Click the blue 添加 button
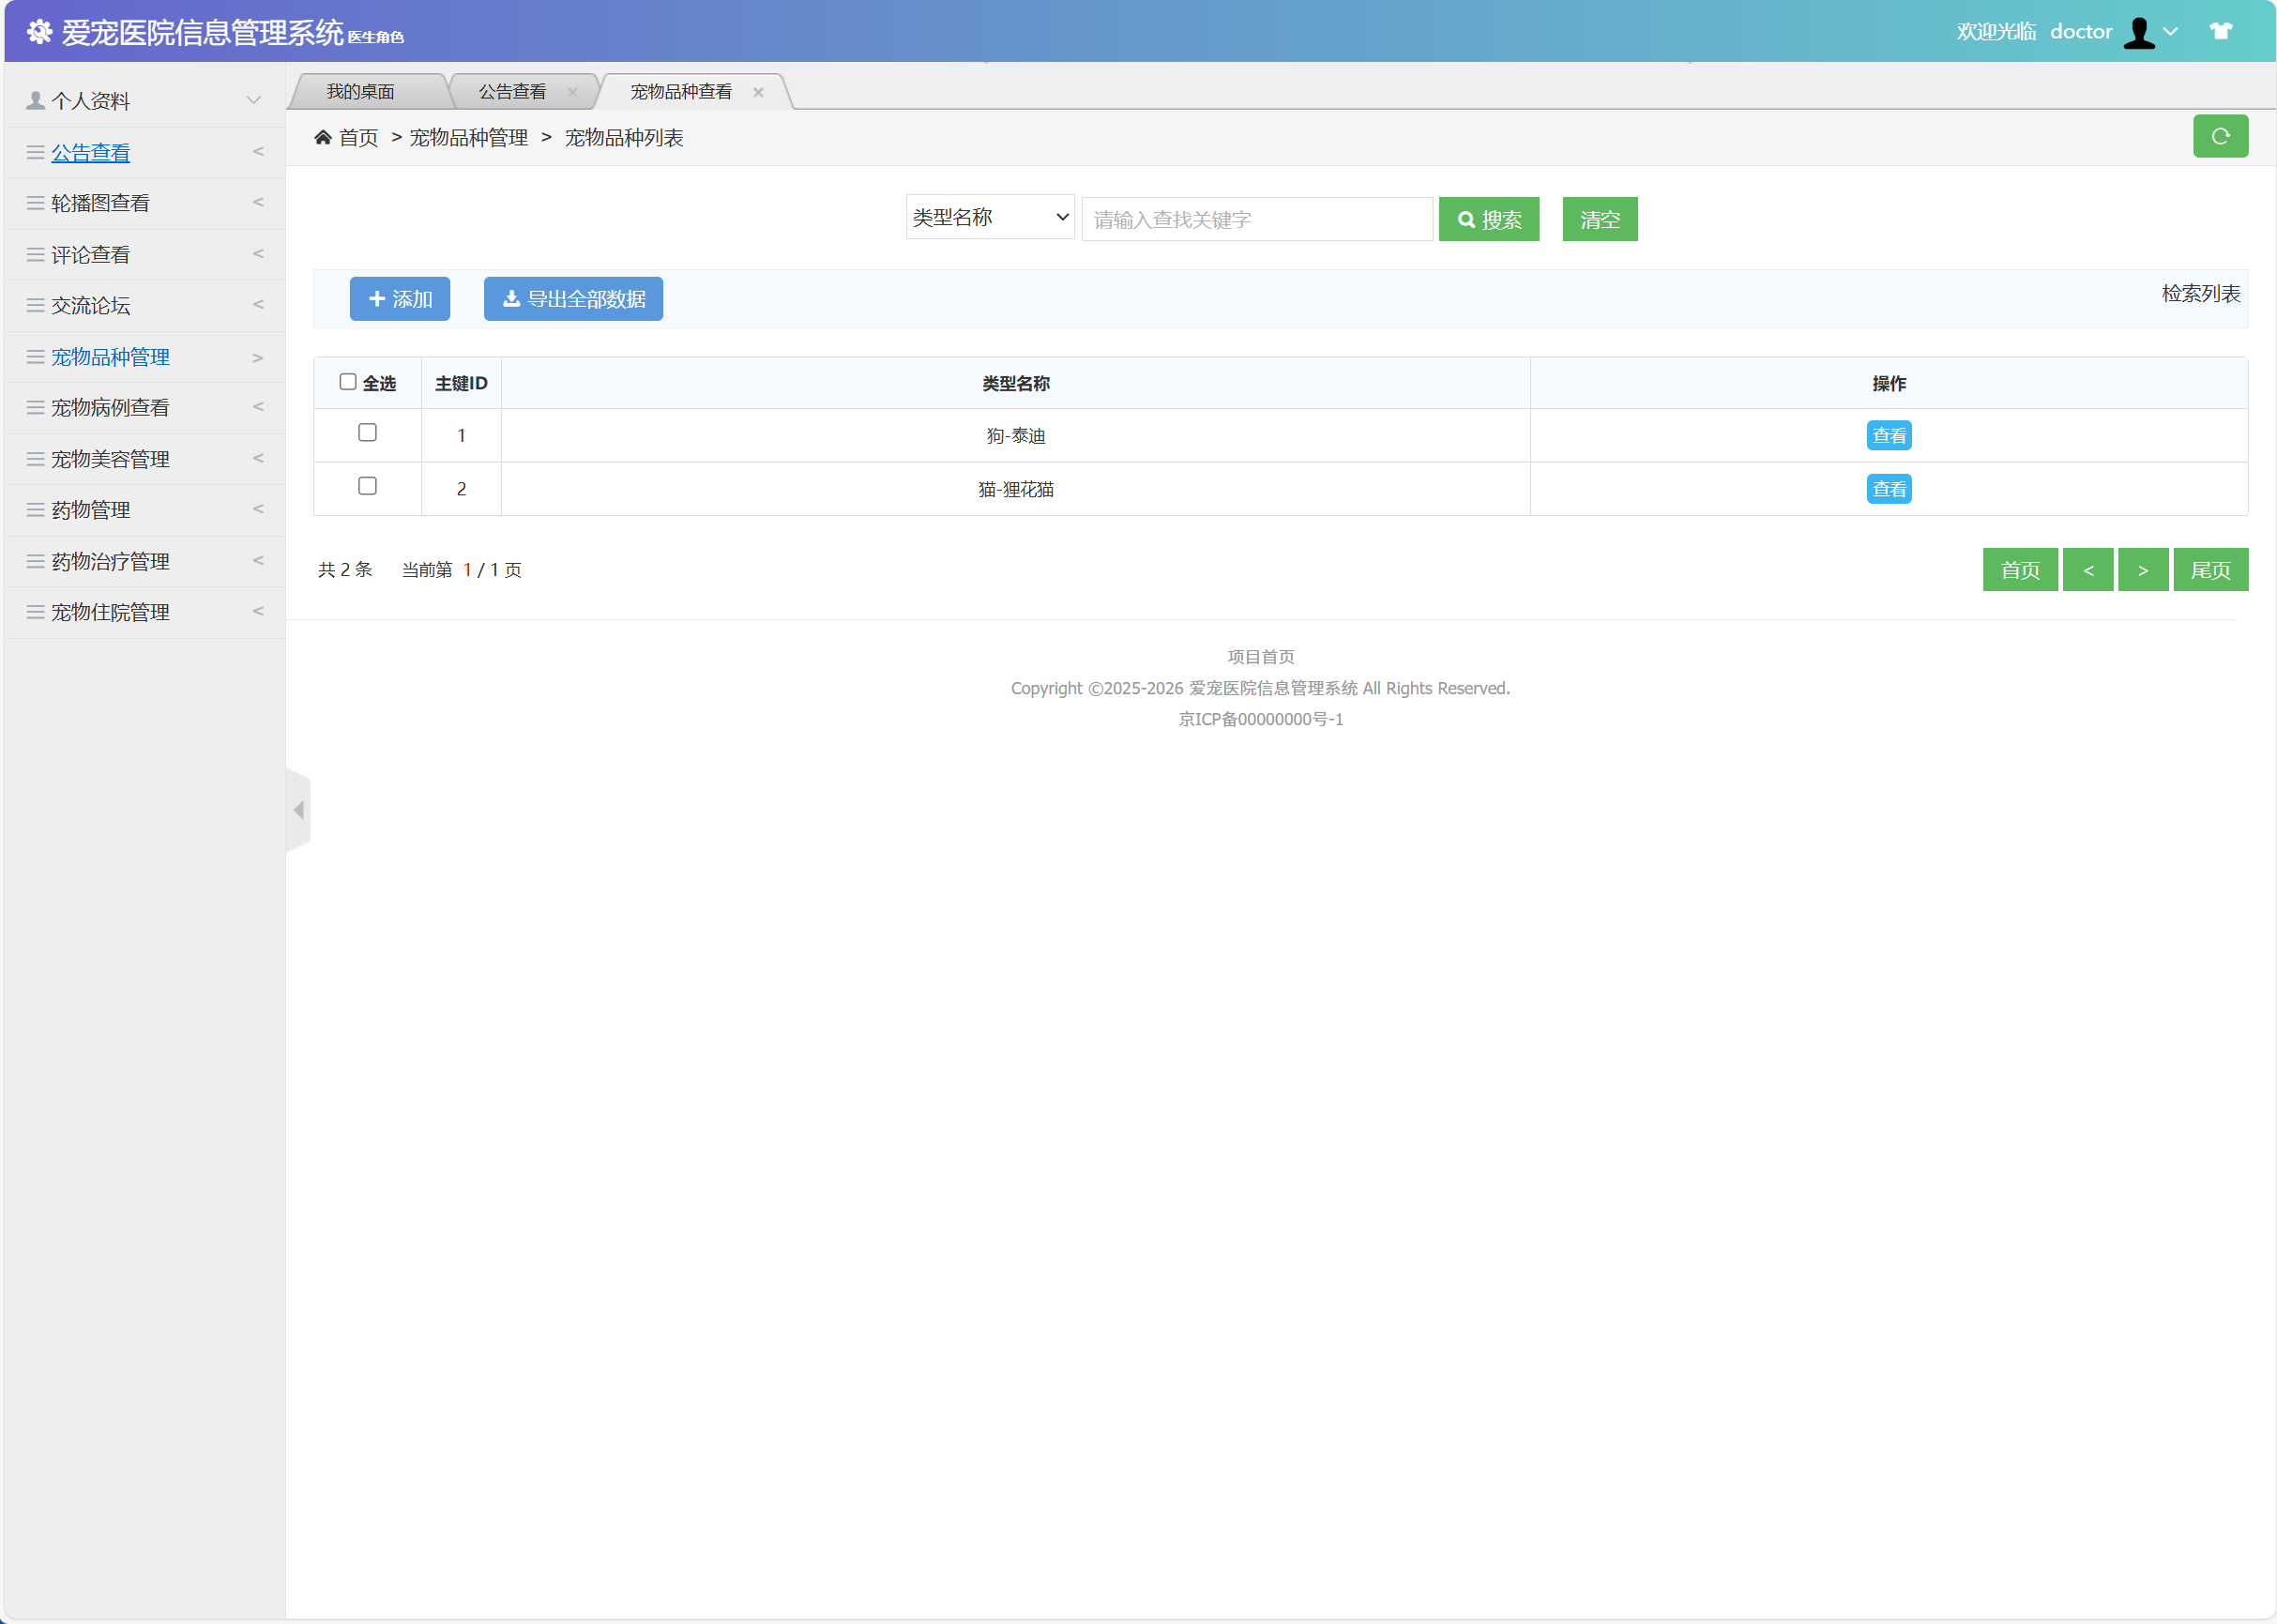The height and width of the screenshot is (1624, 2277). coord(399,299)
